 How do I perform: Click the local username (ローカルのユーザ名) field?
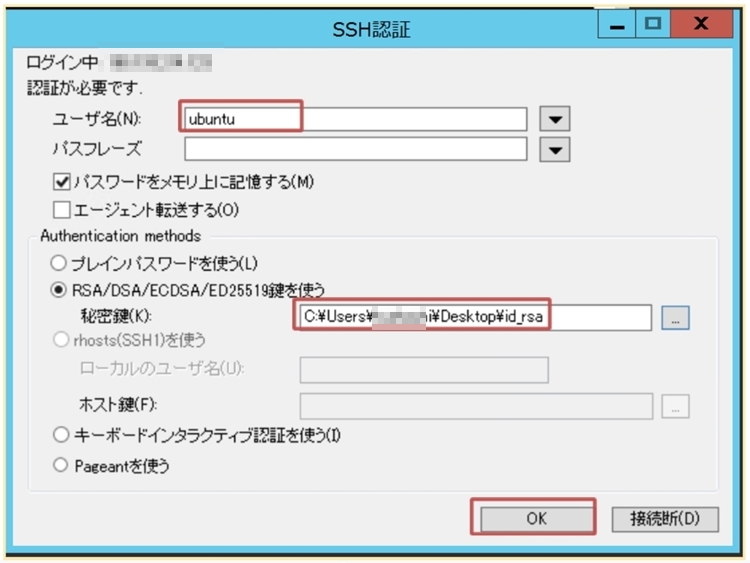tap(423, 369)
